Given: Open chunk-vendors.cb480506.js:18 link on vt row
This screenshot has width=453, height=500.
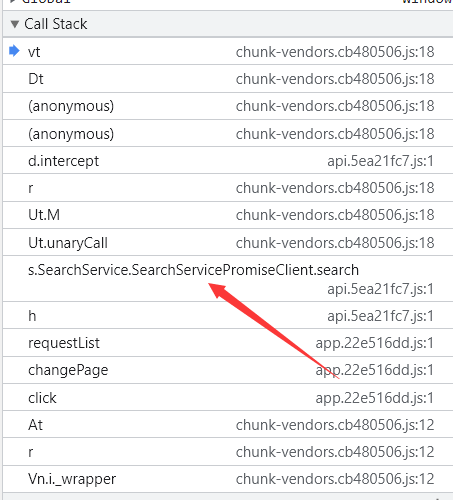Looking at the screenshot, I should point(335,52).
